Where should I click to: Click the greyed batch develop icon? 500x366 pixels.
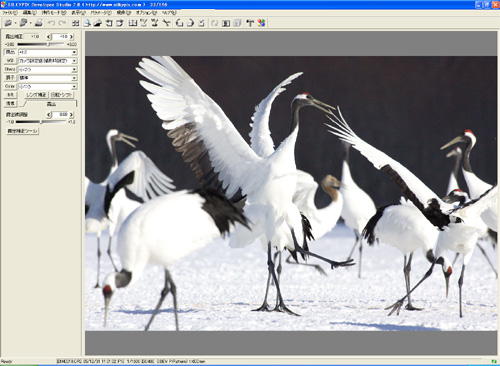(237, 23)
